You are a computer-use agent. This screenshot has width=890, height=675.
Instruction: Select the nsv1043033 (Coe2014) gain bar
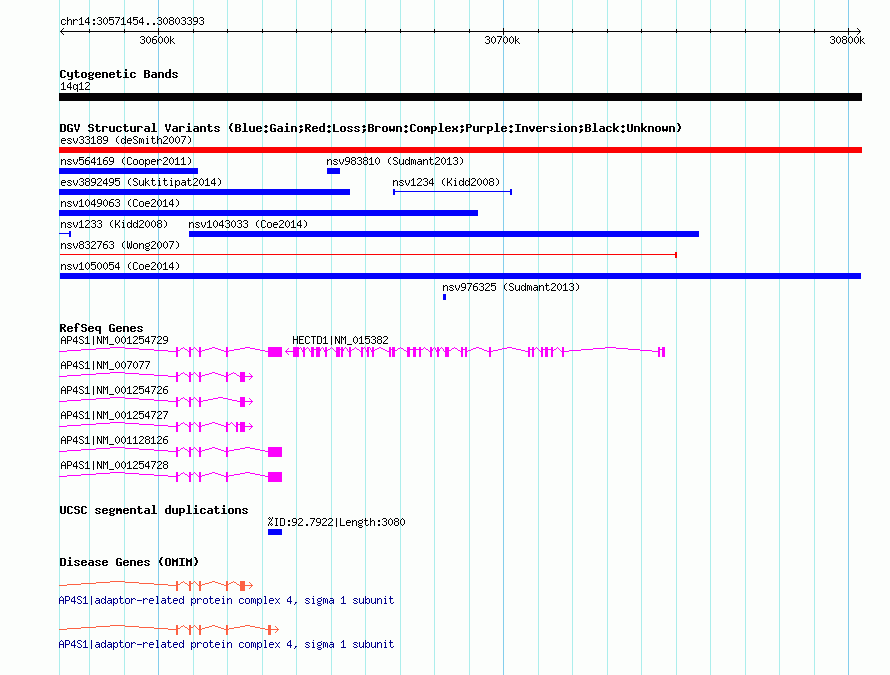click(444, 234)
